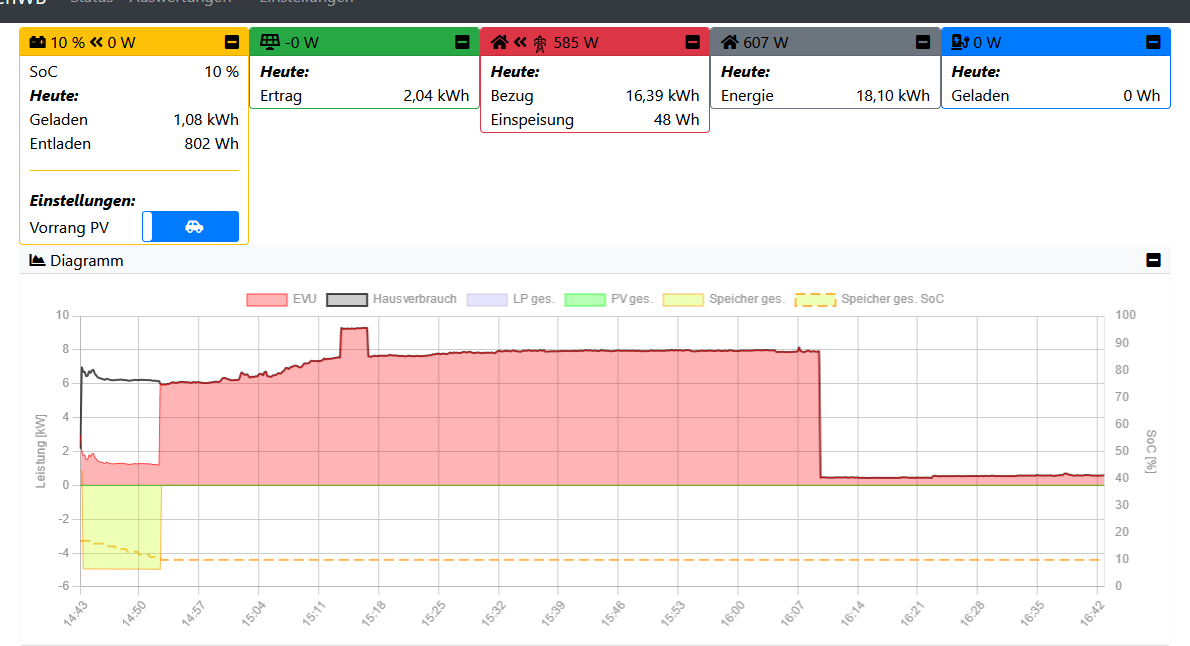Switch Vorrang PV to the car option
Viewport: 1190px width, 646px height.
pos(195,227)
